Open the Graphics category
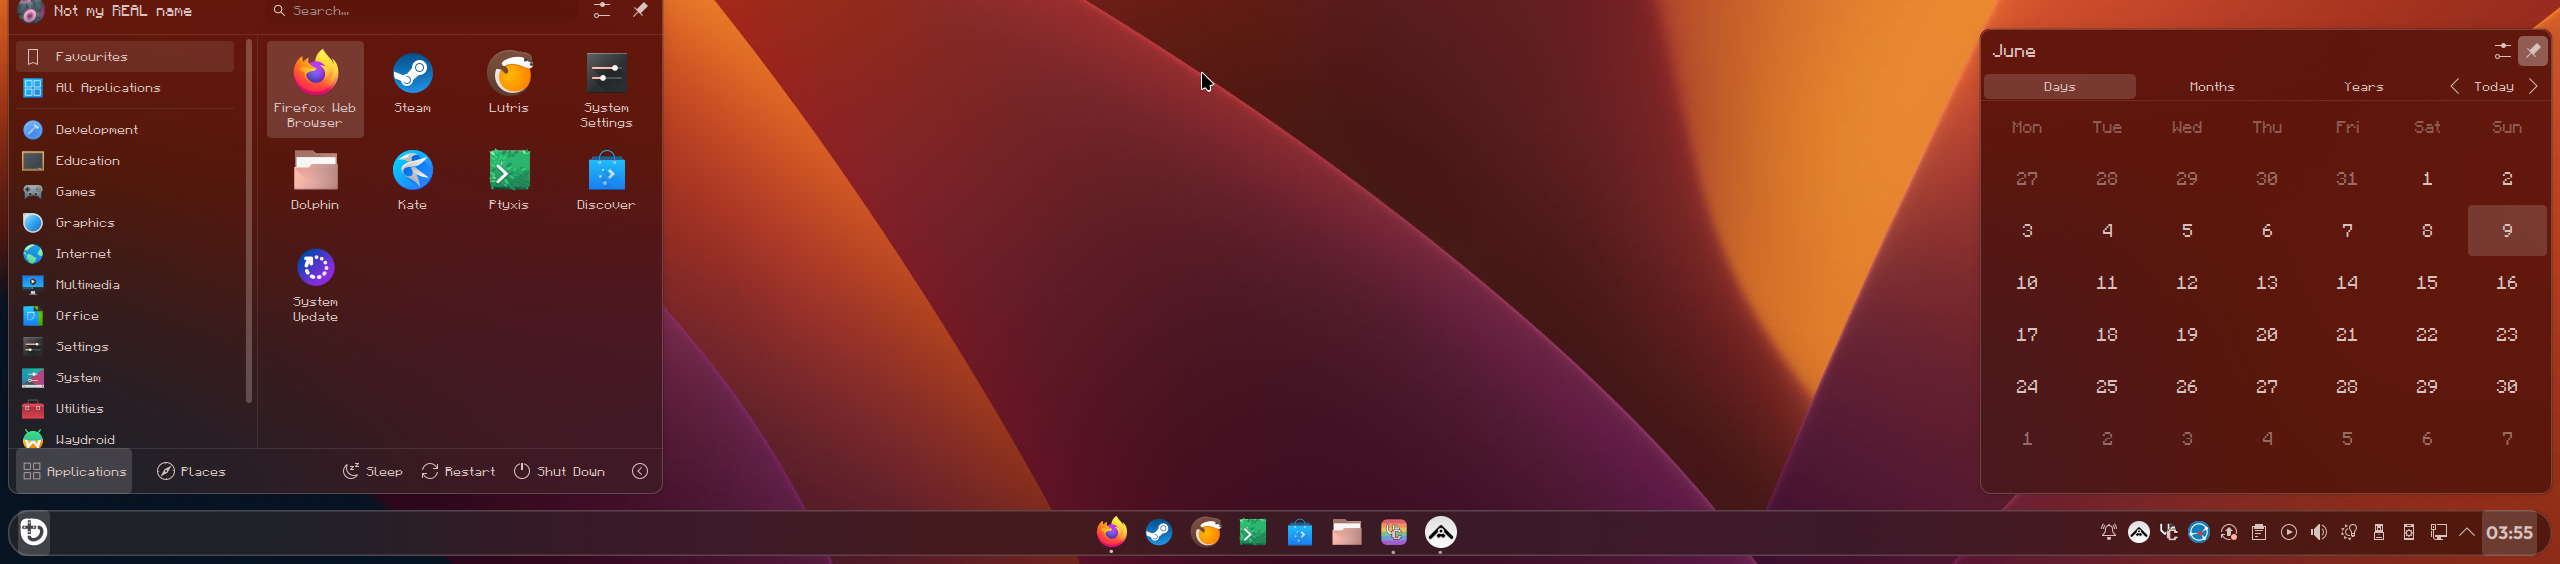 tap(125, 223)
